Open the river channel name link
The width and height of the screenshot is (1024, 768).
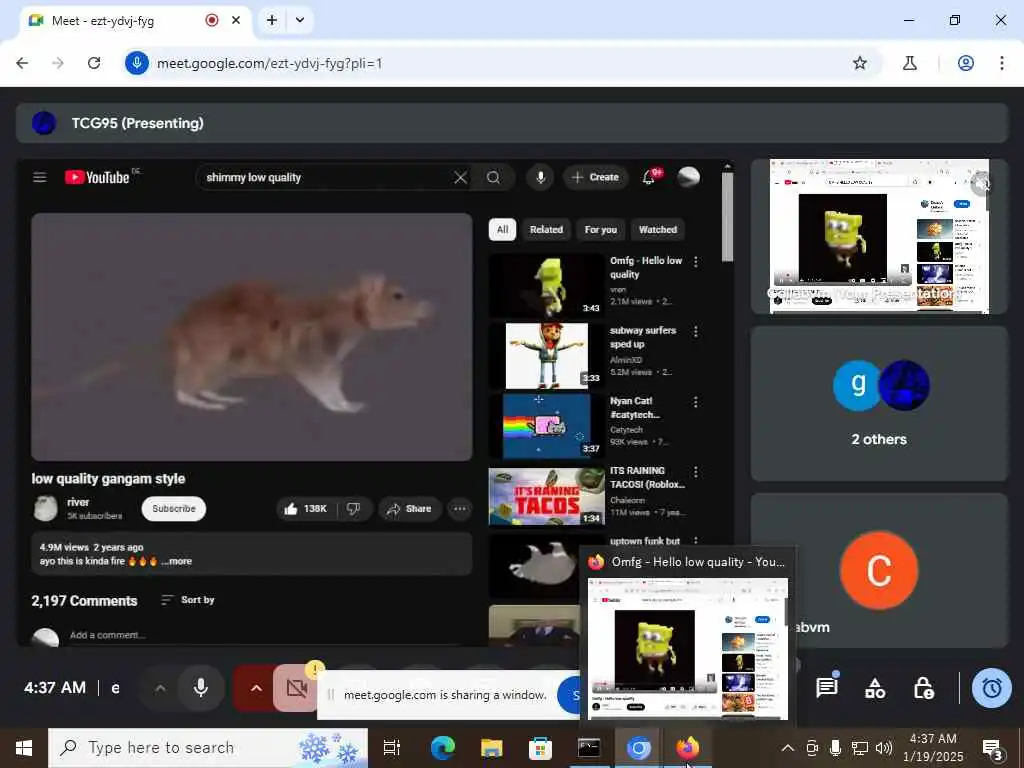coord(78,502)
